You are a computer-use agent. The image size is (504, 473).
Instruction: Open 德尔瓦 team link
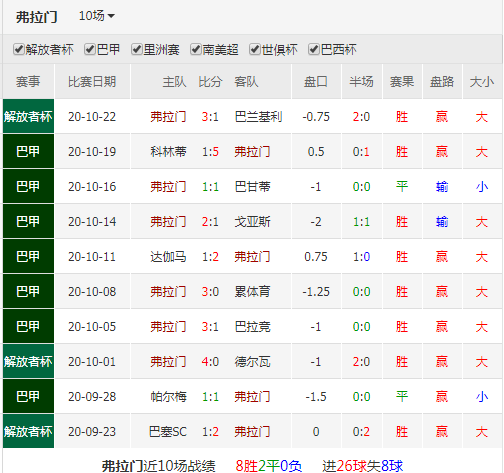(x=252, y=362)
